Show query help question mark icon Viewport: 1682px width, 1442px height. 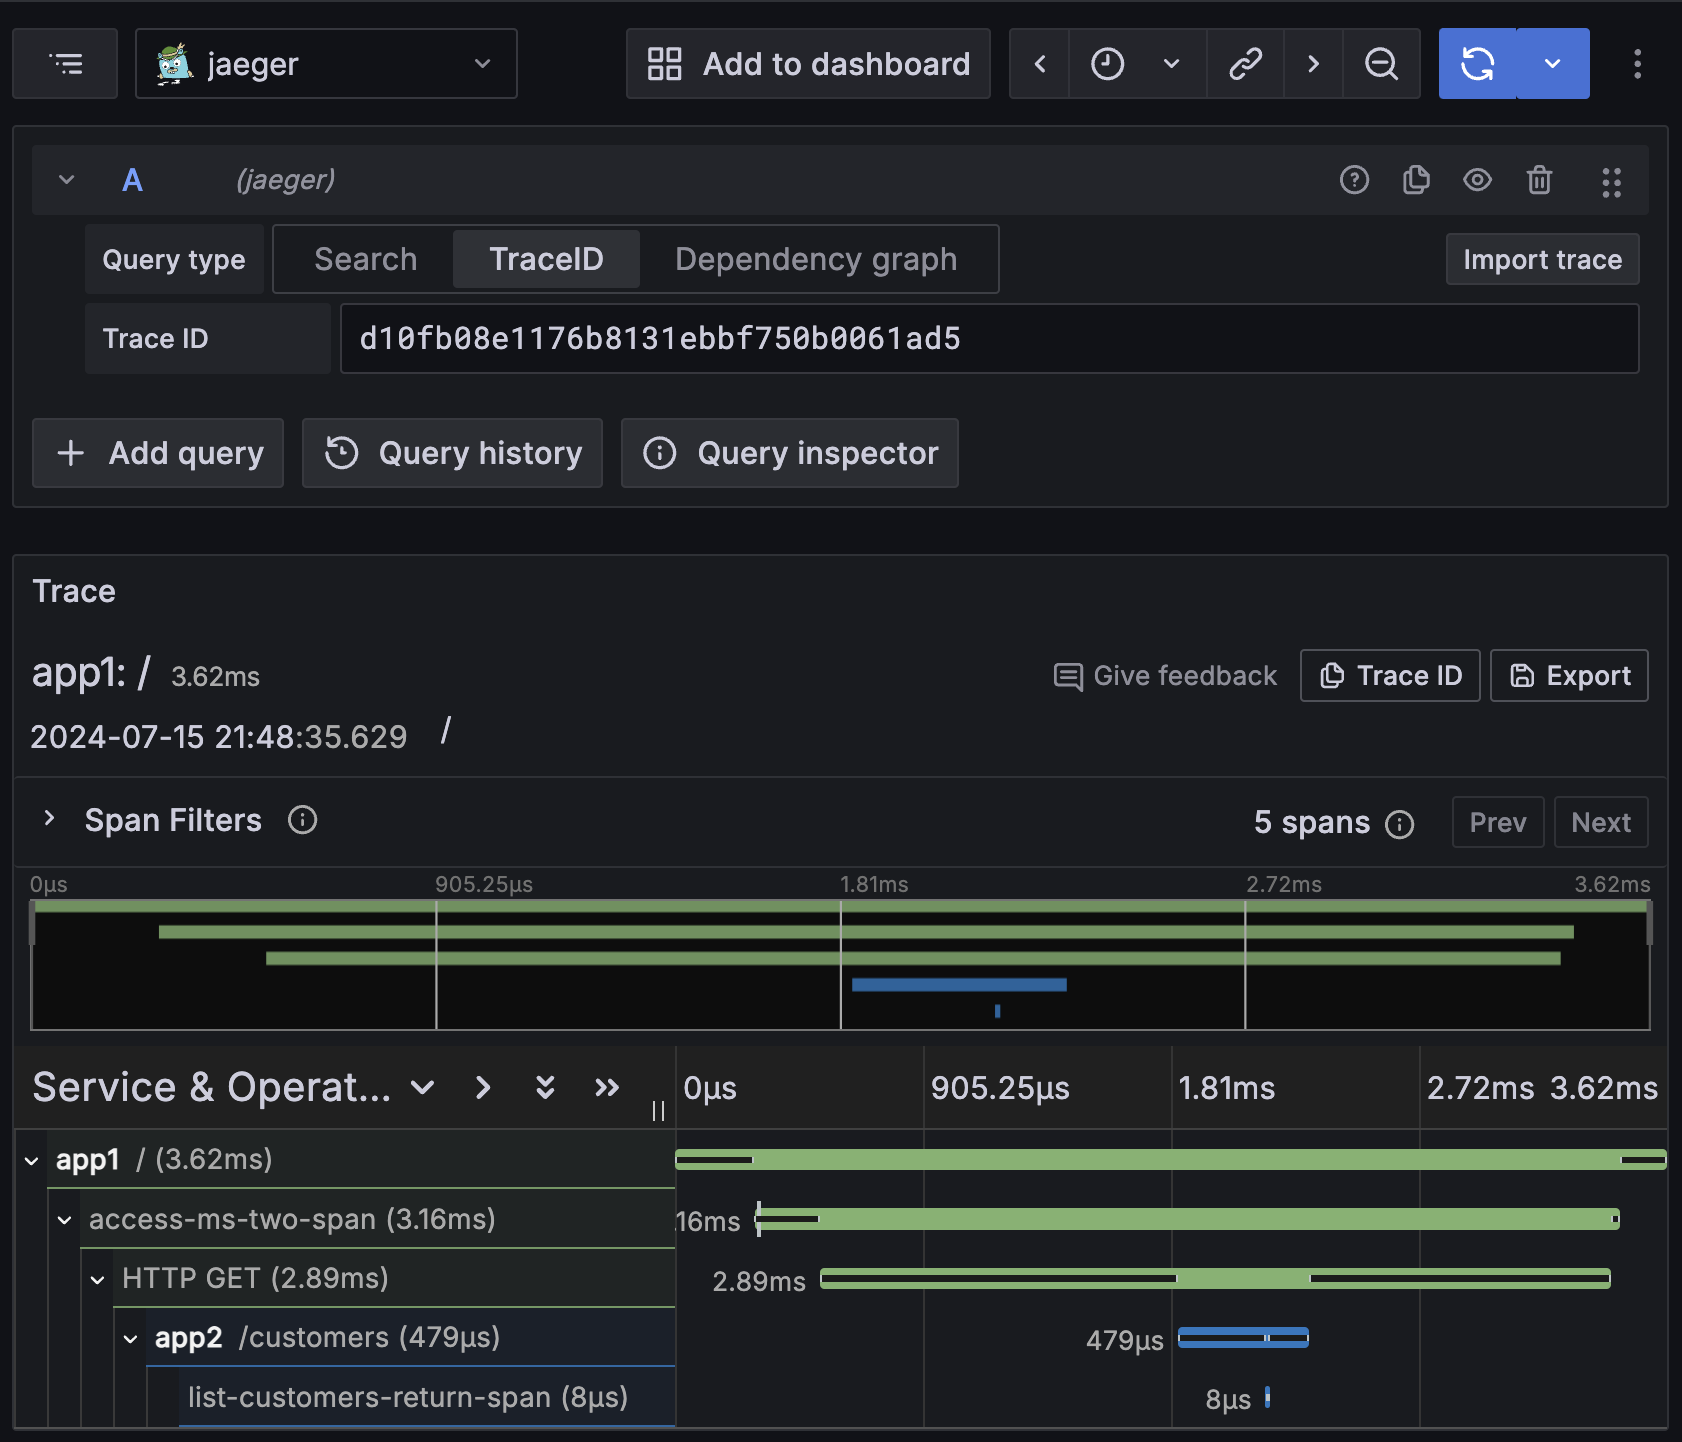[1354, 180]
